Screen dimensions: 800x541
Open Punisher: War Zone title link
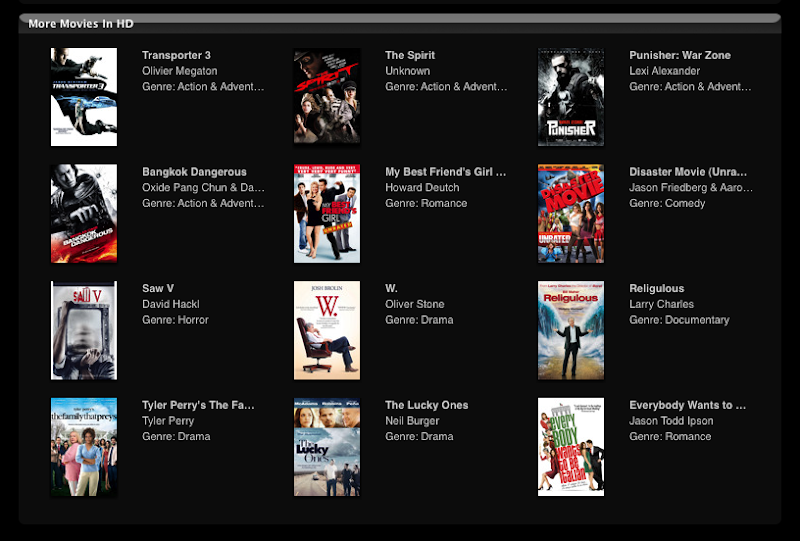pos(680,55)
